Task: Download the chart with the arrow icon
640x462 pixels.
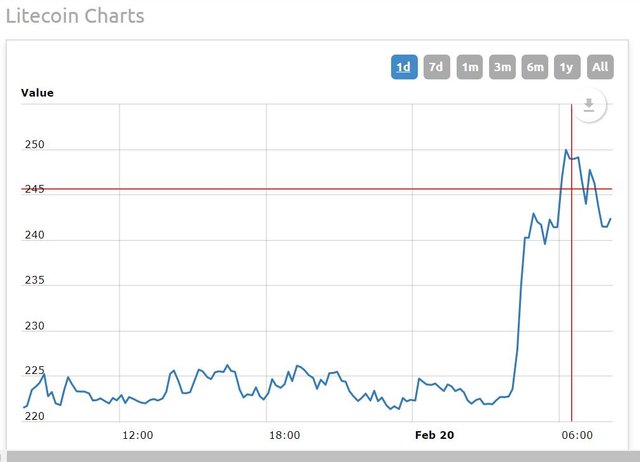Action: coord(589,105)
